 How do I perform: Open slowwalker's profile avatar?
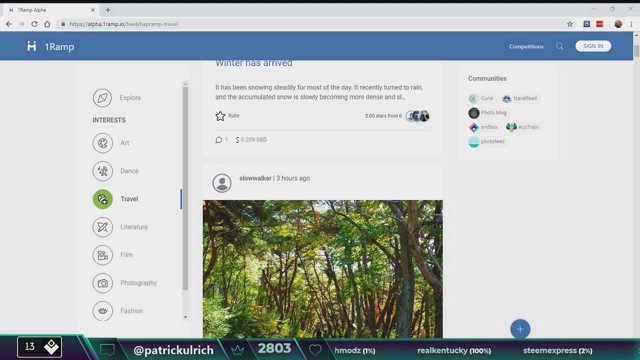[x=222, y=183]
